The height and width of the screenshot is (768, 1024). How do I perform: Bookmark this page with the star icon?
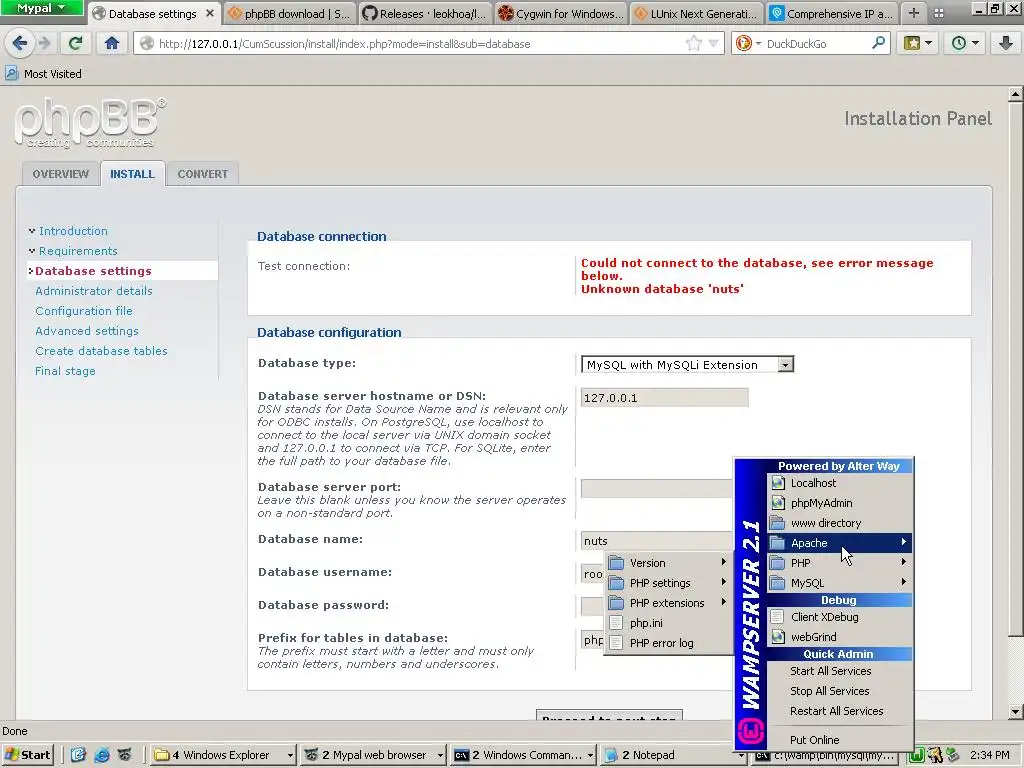694,44
